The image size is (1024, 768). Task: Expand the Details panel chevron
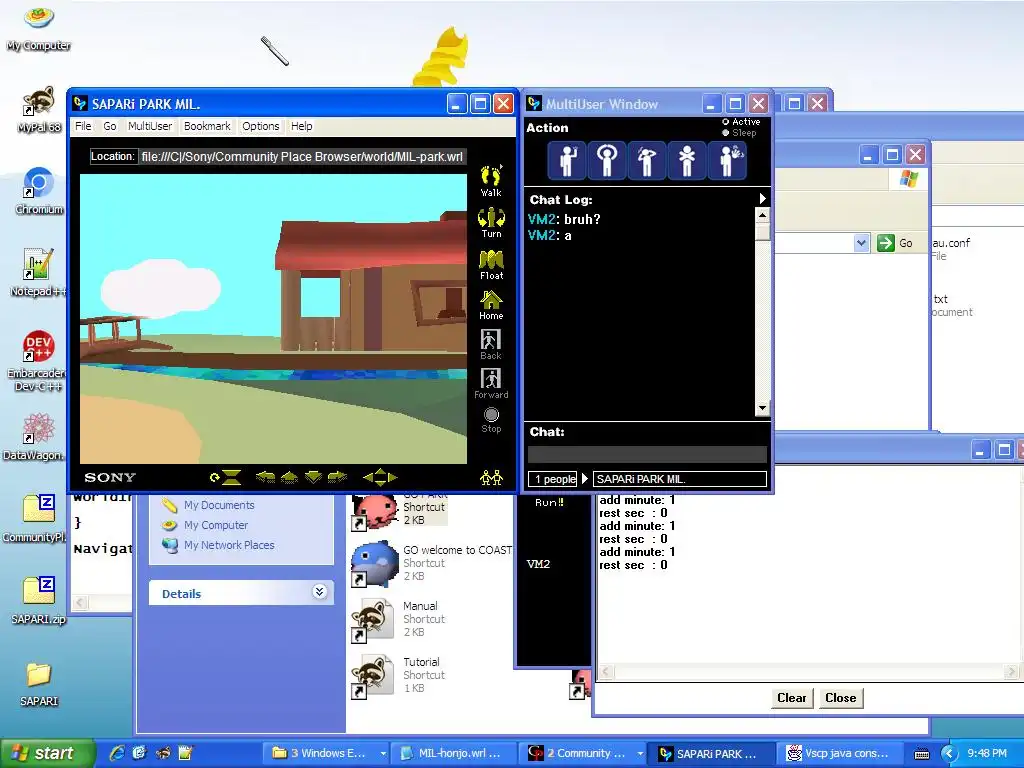coord(319,592)
